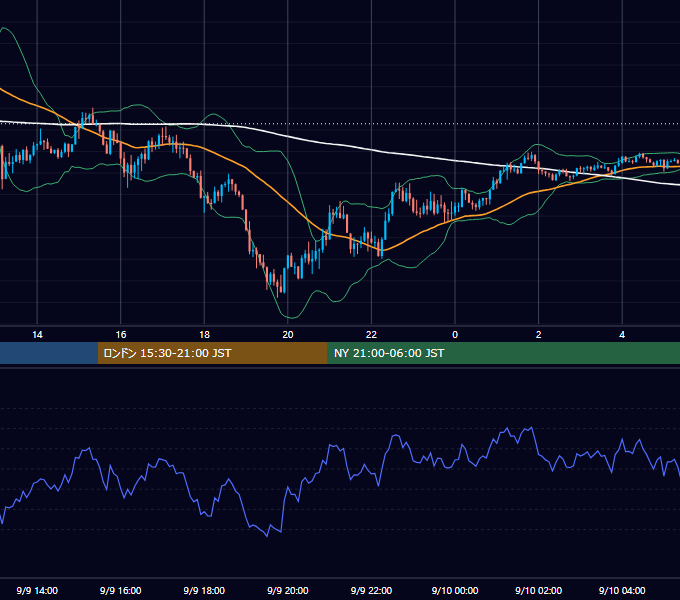Click the '9/9 14:00' oscillator time label
This screenshot has width=680, height=600.
coord(37,590)
